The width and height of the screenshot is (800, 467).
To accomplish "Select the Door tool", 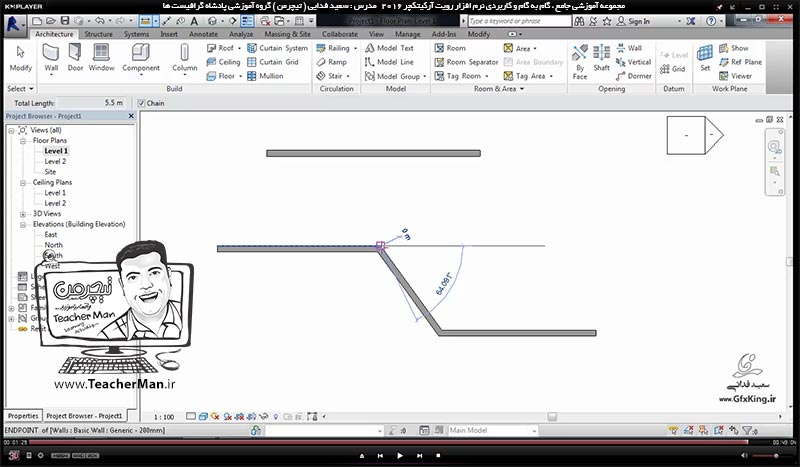I will point(75,58).
